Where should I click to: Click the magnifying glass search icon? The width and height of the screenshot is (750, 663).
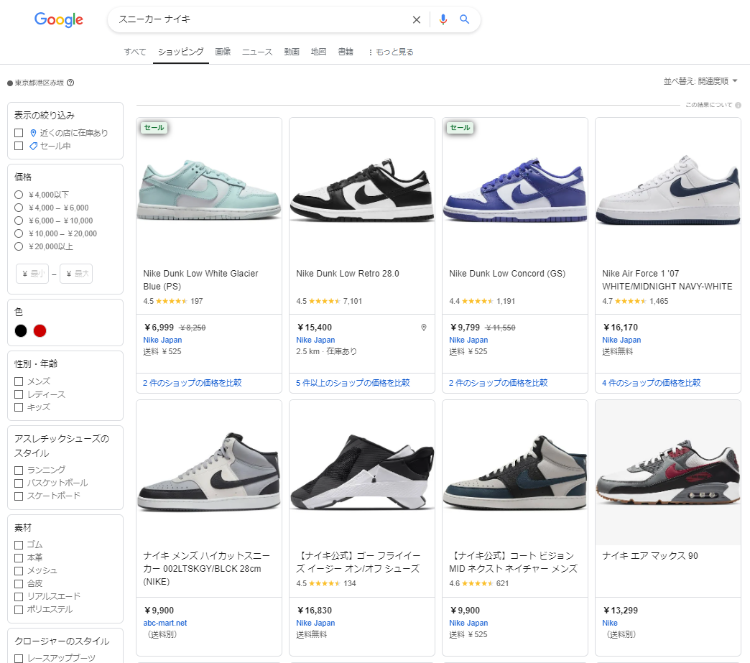464,19
